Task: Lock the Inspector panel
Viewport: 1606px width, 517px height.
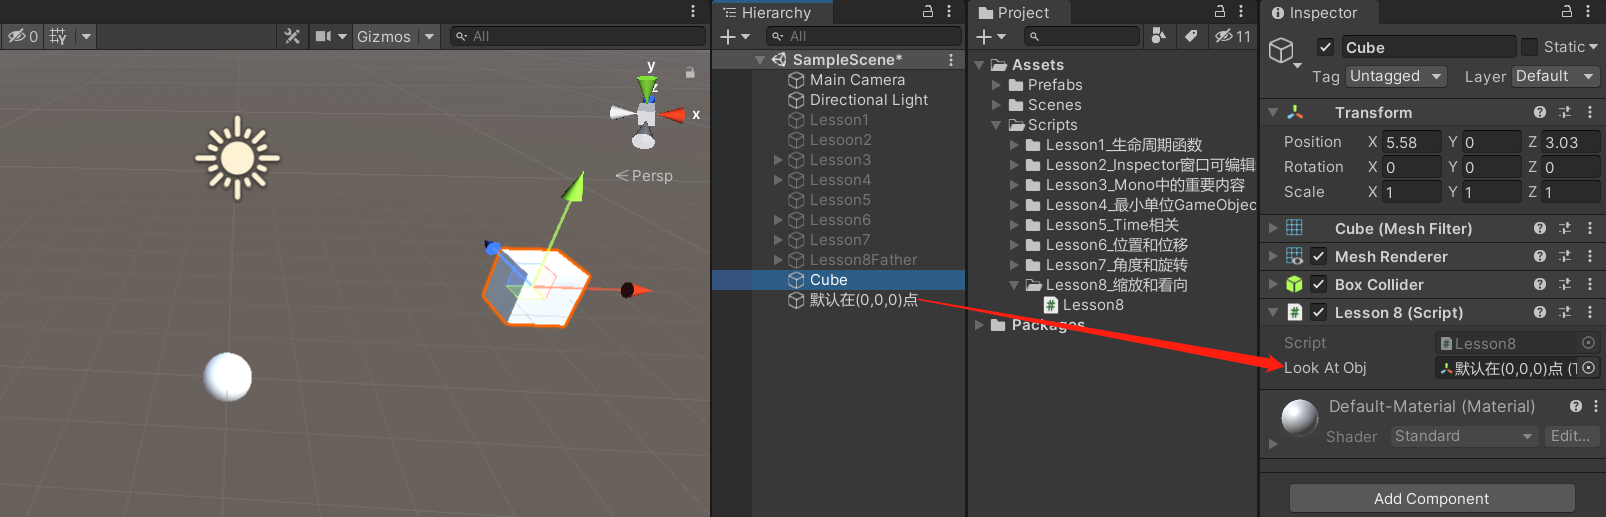Action: (1567, 11)
